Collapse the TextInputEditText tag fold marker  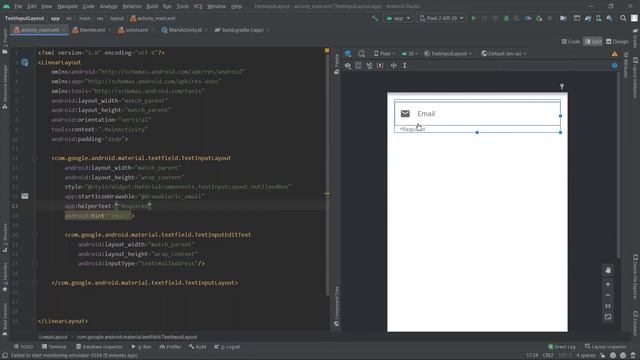pyautogui.click(x=36, y=235)
